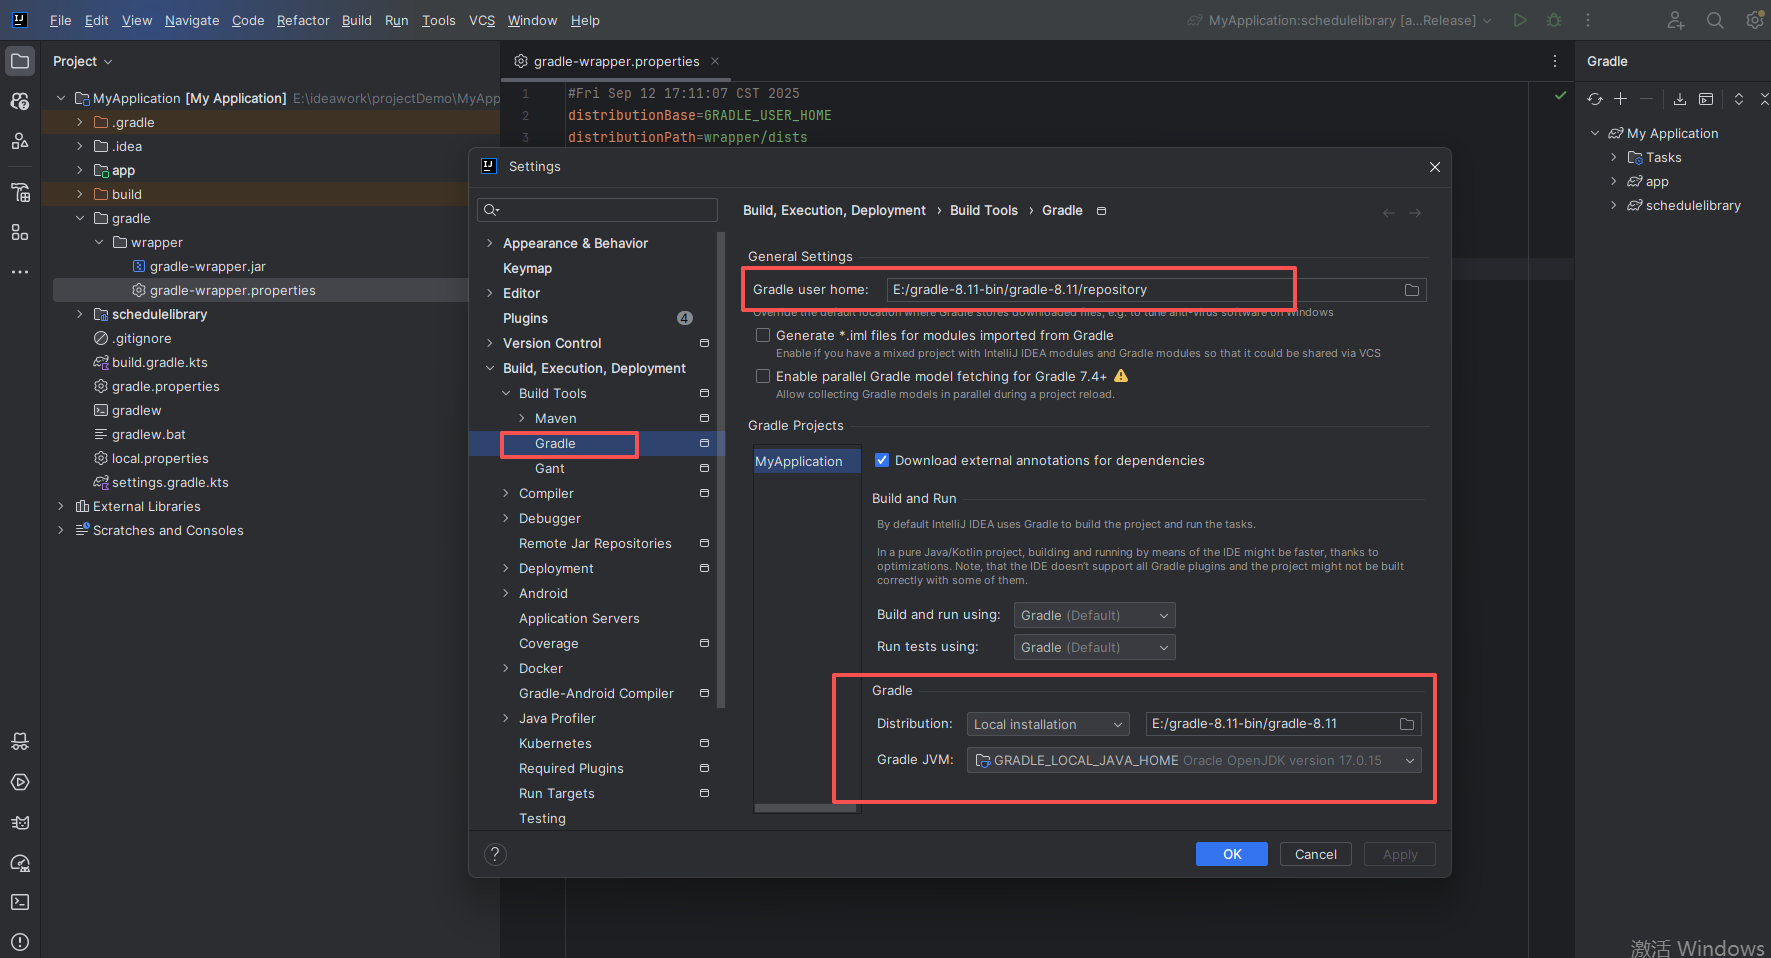This screenshot has height=958, width=1771.
Task: Open the Services run icon in sidebar
Action: coord(20,782)
